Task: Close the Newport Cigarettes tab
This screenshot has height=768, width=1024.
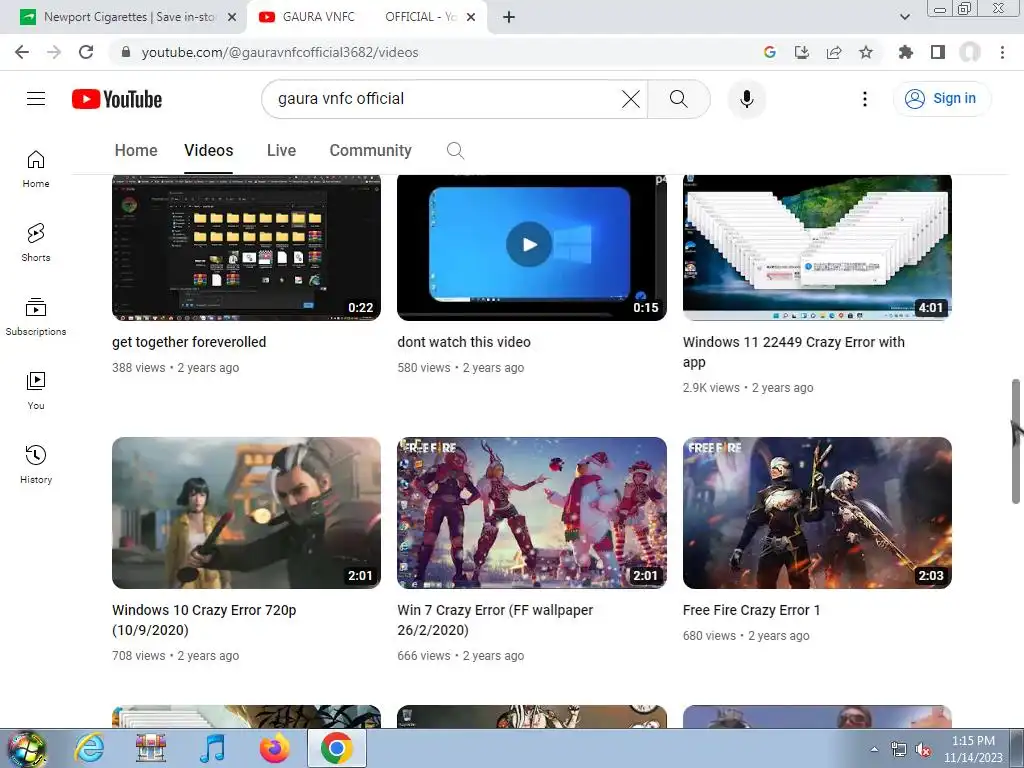Action: pos(232,18)
